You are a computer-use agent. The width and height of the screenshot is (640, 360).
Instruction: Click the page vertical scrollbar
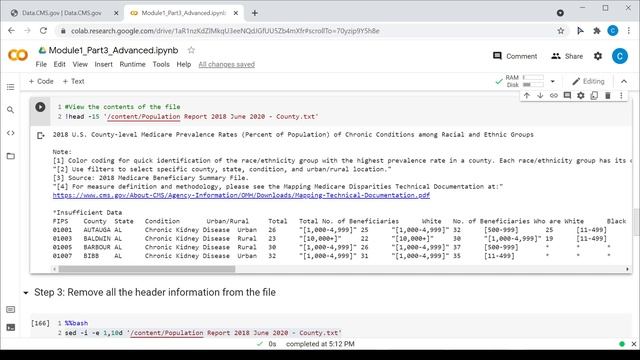636,222
